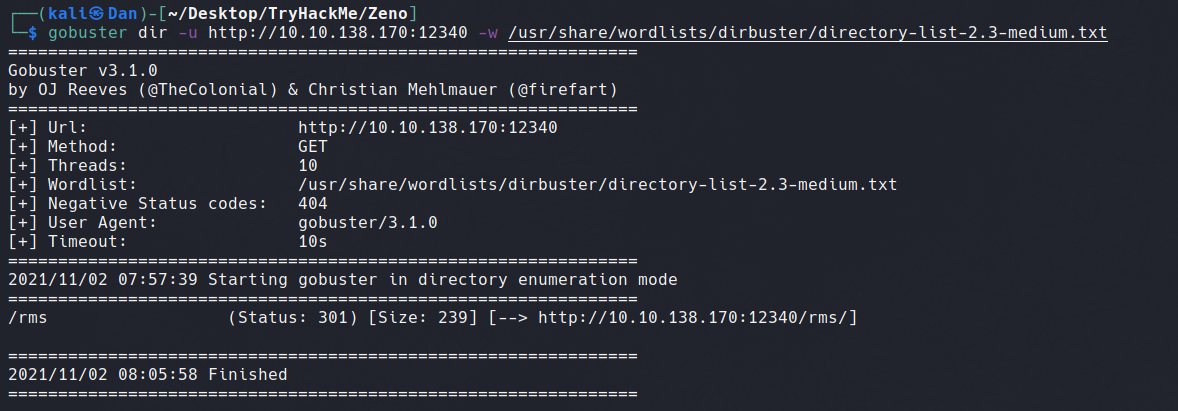Click the Finished timestamp line

[147, 374]
